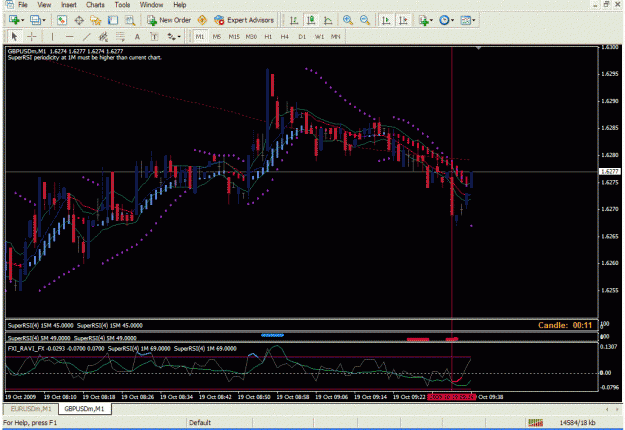The image size is (625, 430).
Task: Expand the Arrows objects dropdown arrow
Action: click(179, 37)
